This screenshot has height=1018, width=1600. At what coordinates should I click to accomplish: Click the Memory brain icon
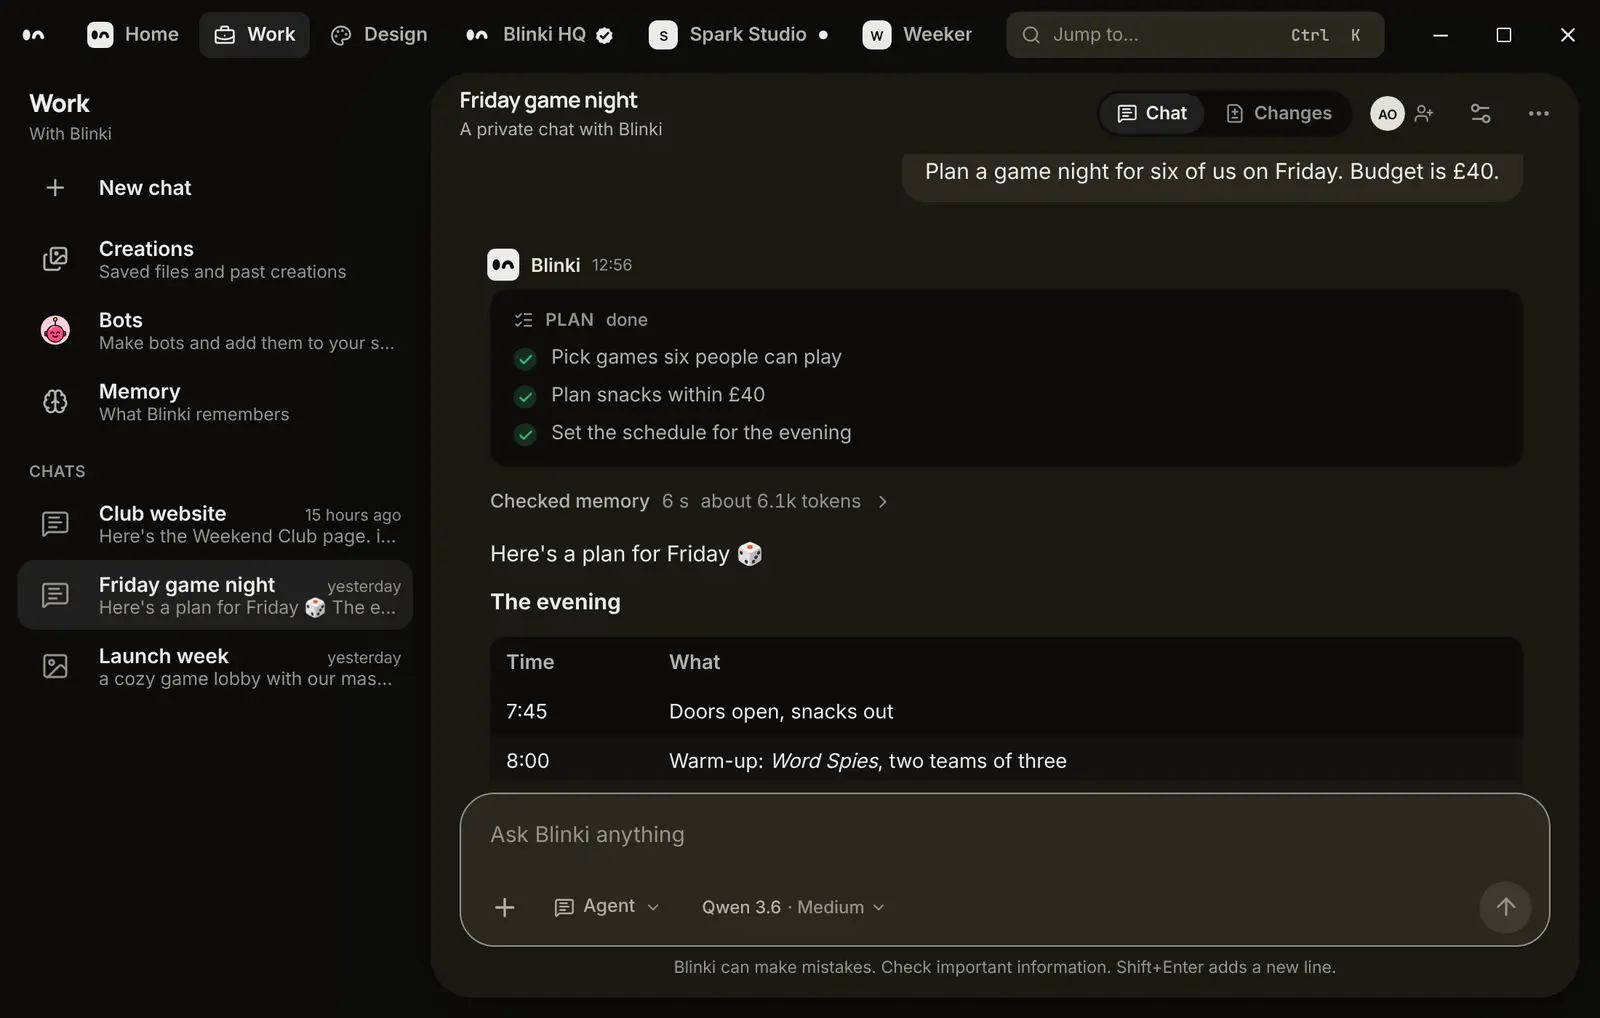point(55,402)
